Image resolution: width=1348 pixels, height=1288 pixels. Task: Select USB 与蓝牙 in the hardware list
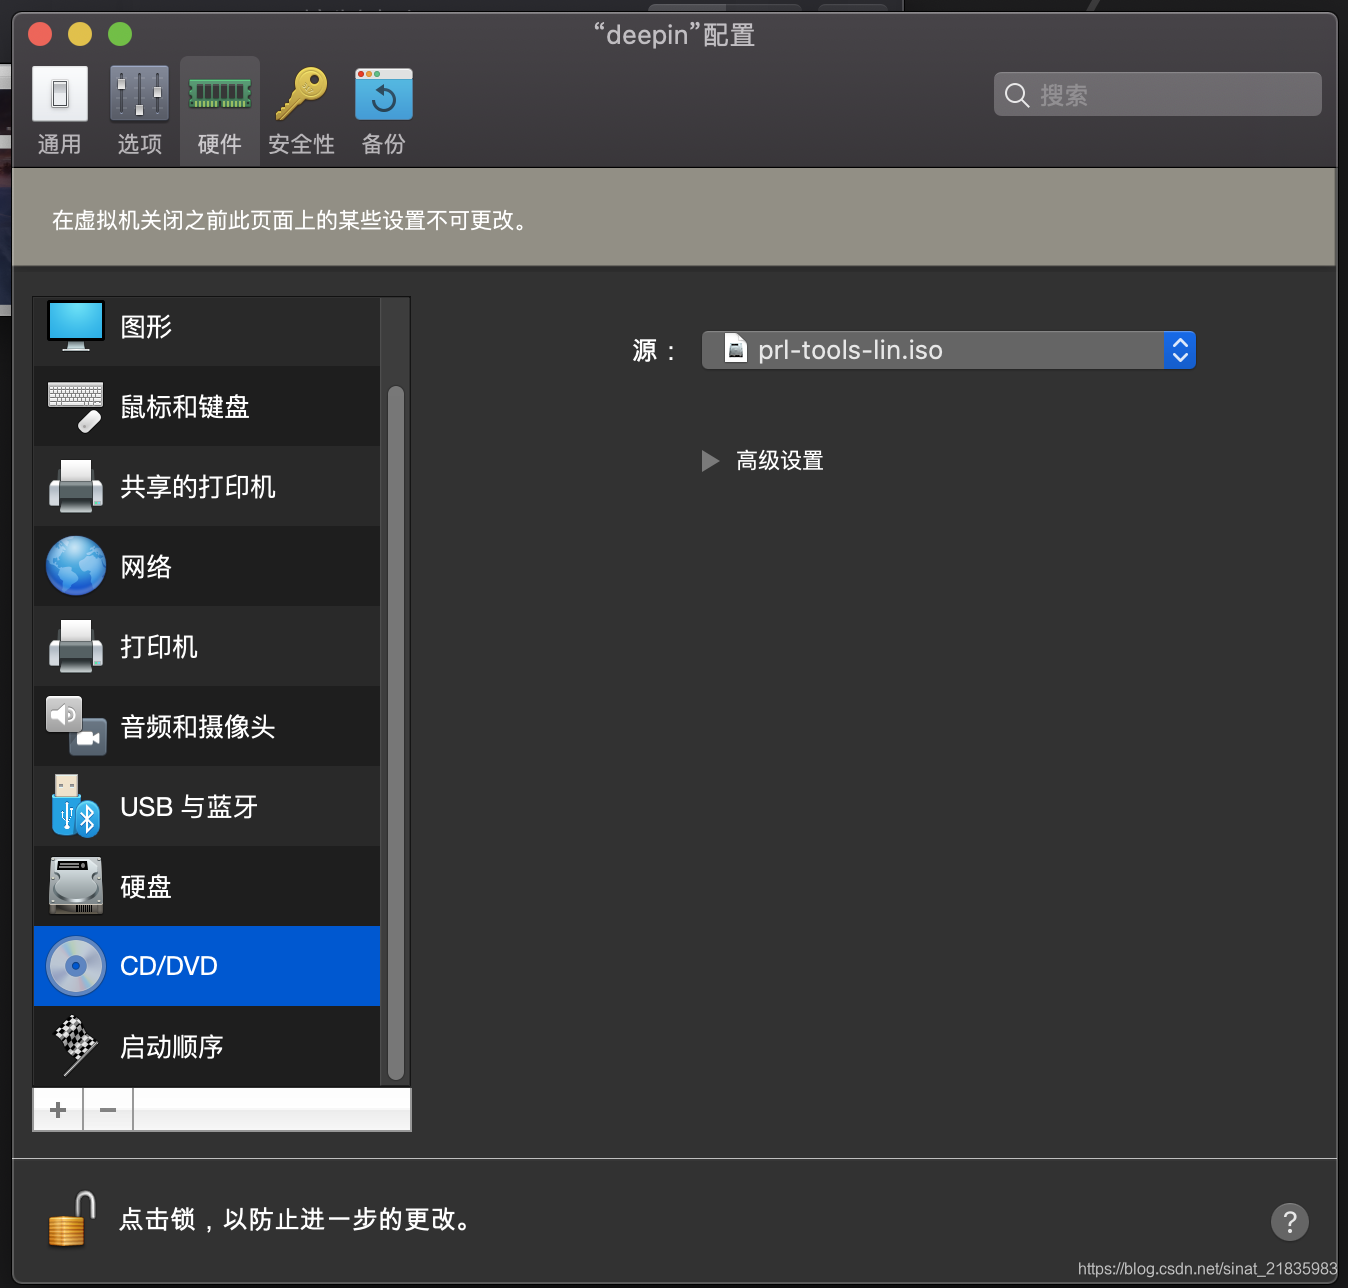tap(207, 806)
